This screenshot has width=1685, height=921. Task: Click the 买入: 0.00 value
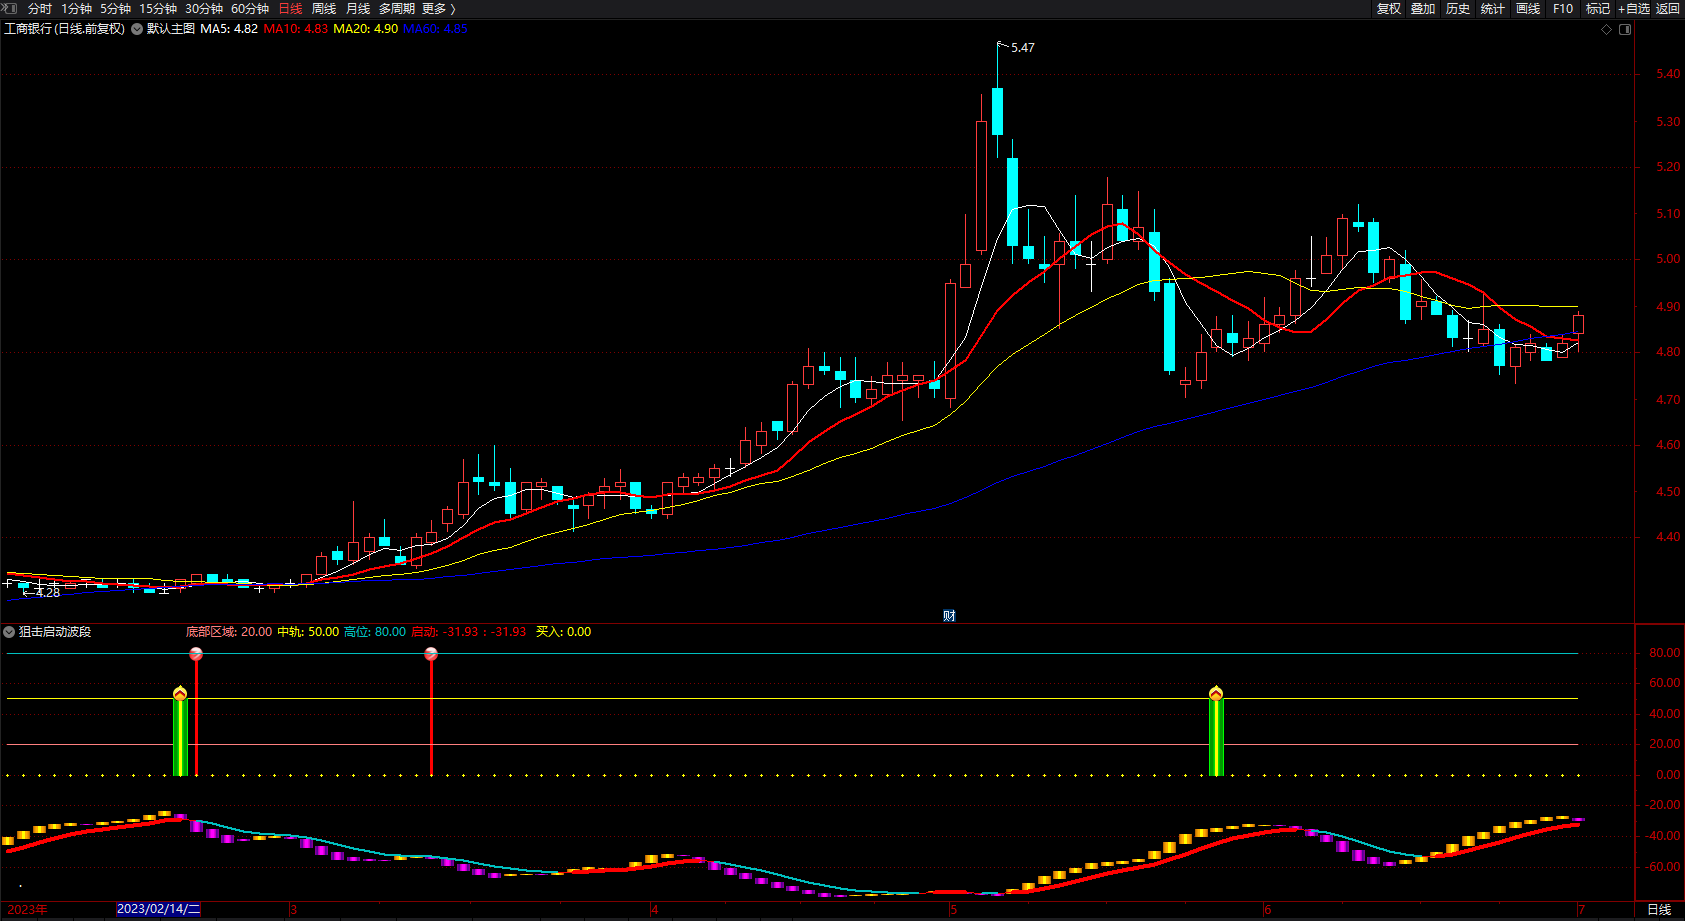[563, 632]
